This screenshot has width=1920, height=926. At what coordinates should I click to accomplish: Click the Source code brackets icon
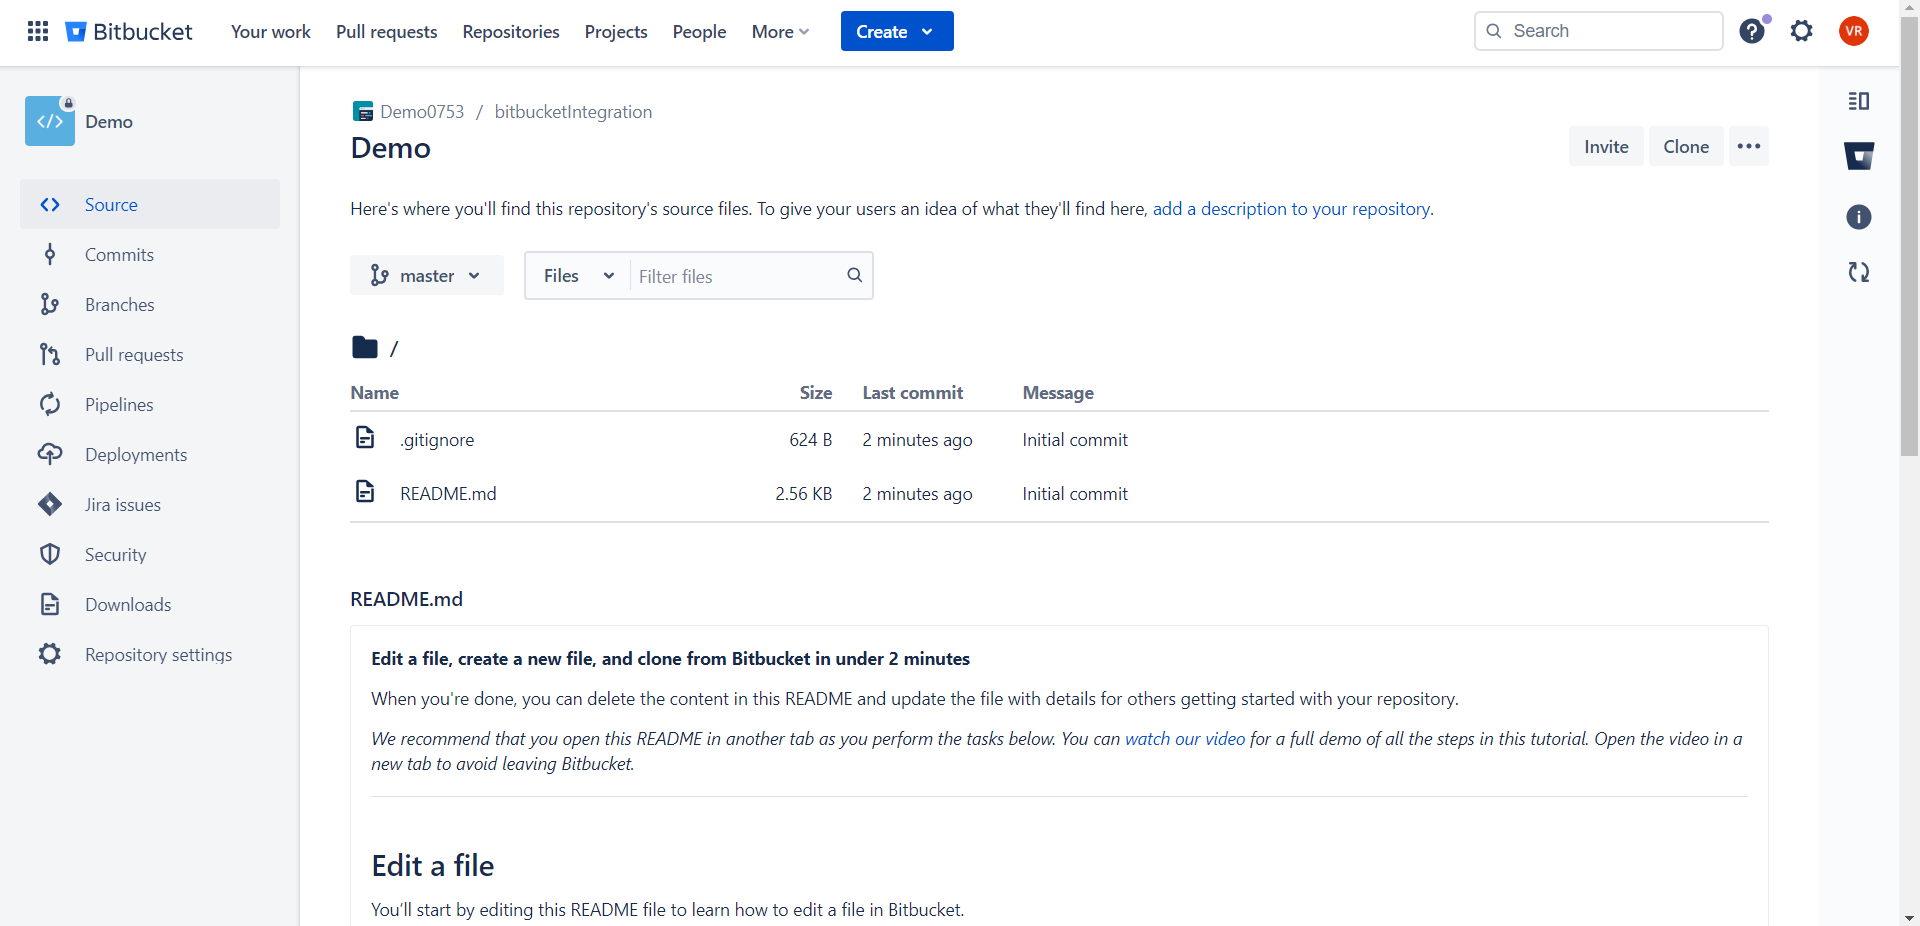click(50, 205)
